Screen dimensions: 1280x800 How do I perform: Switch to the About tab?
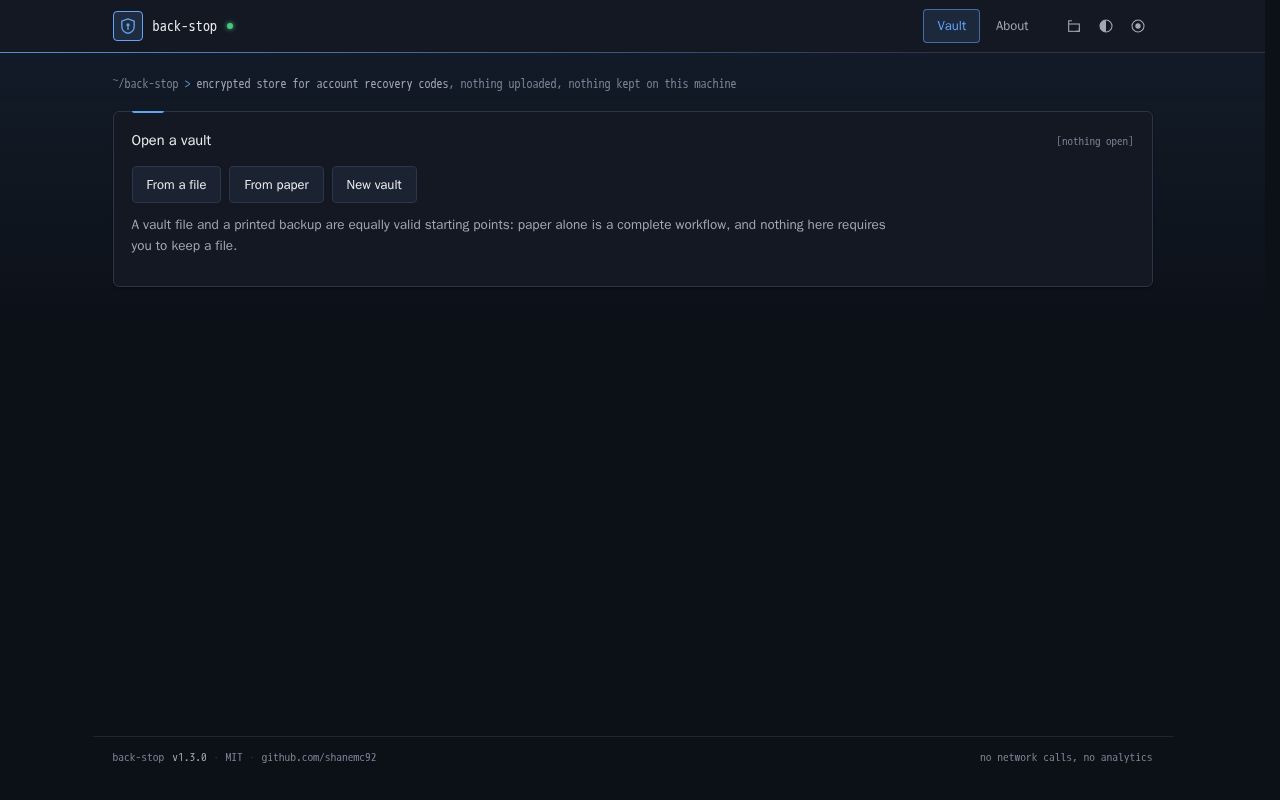[x=1012, y=26]
